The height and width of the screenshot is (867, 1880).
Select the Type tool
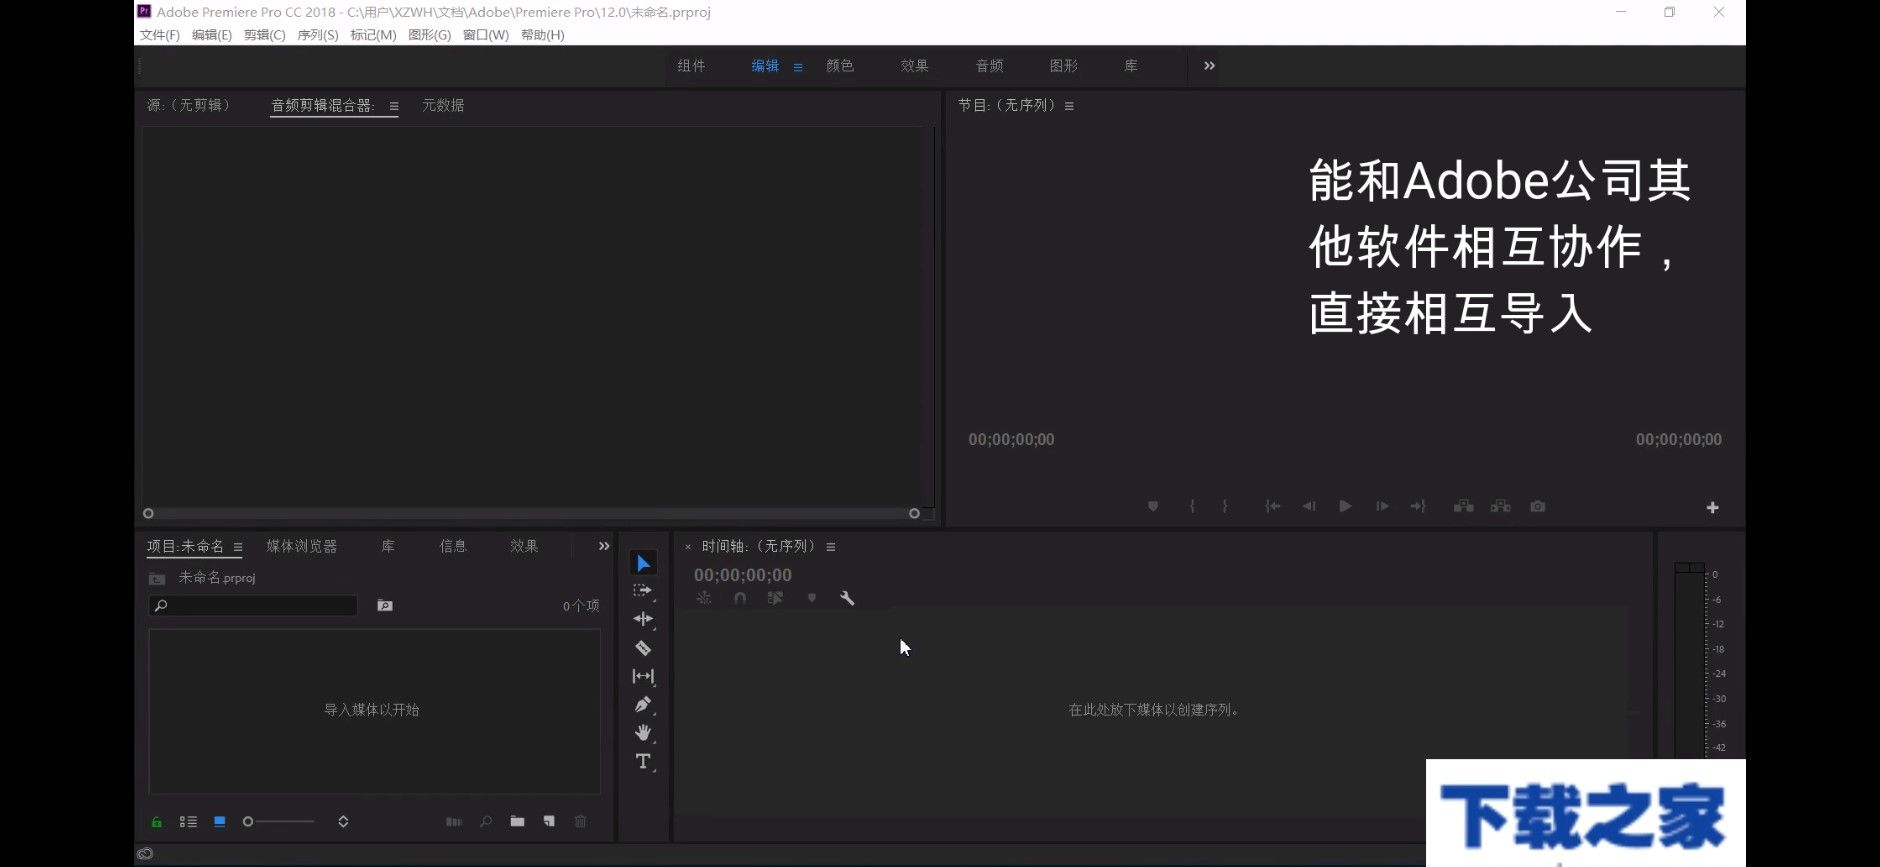coord(643,761)
